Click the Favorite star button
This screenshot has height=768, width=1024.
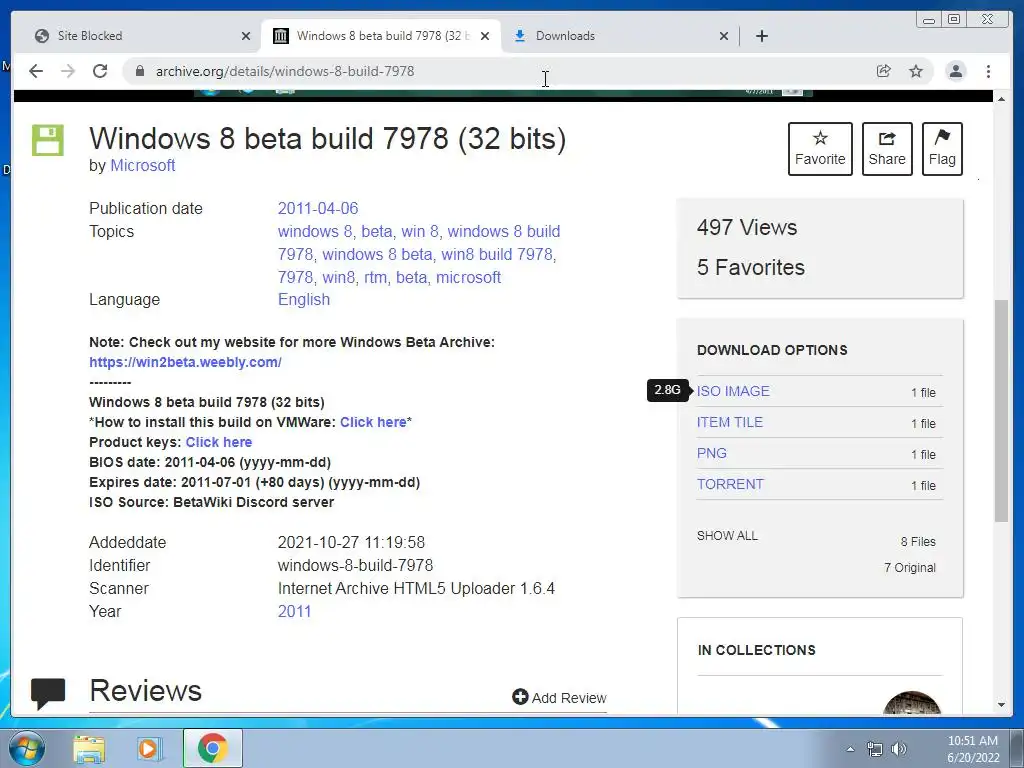coord(820,149)
